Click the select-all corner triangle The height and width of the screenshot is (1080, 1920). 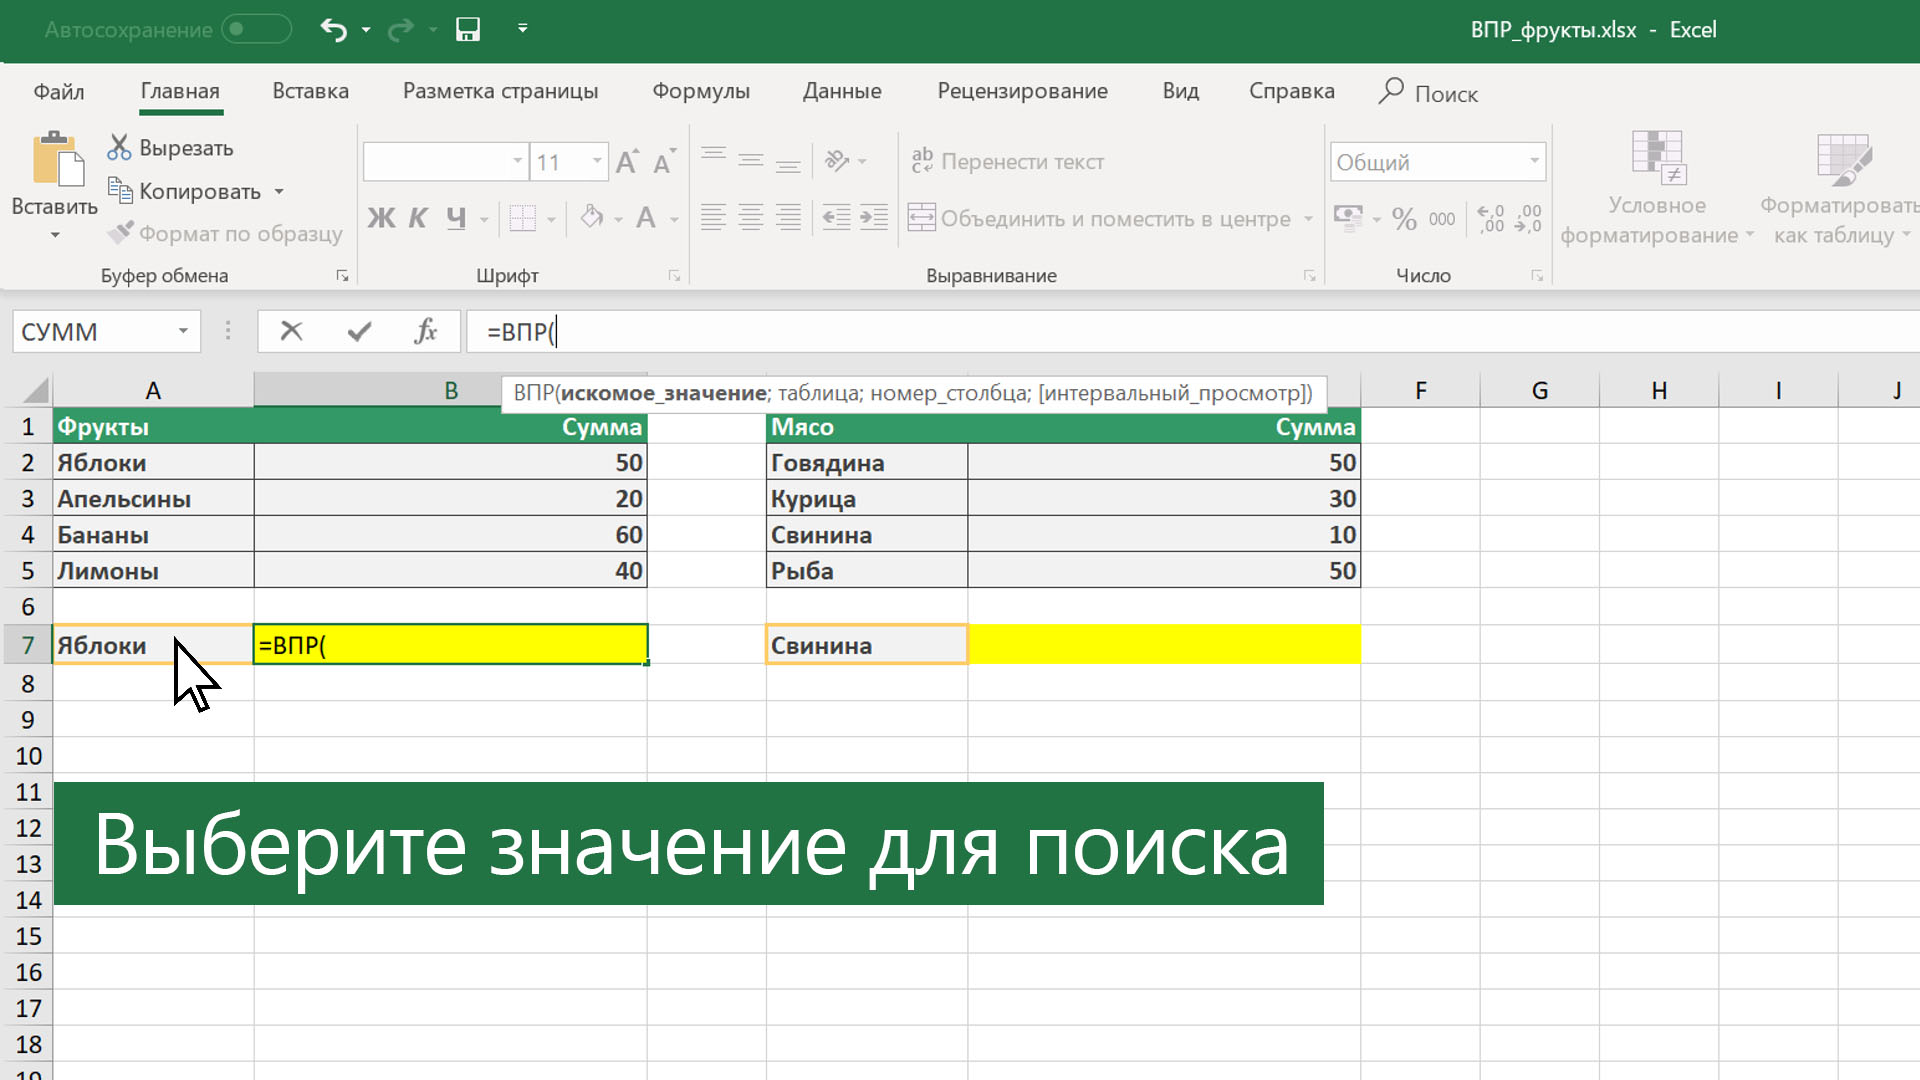tap(36, 390)
